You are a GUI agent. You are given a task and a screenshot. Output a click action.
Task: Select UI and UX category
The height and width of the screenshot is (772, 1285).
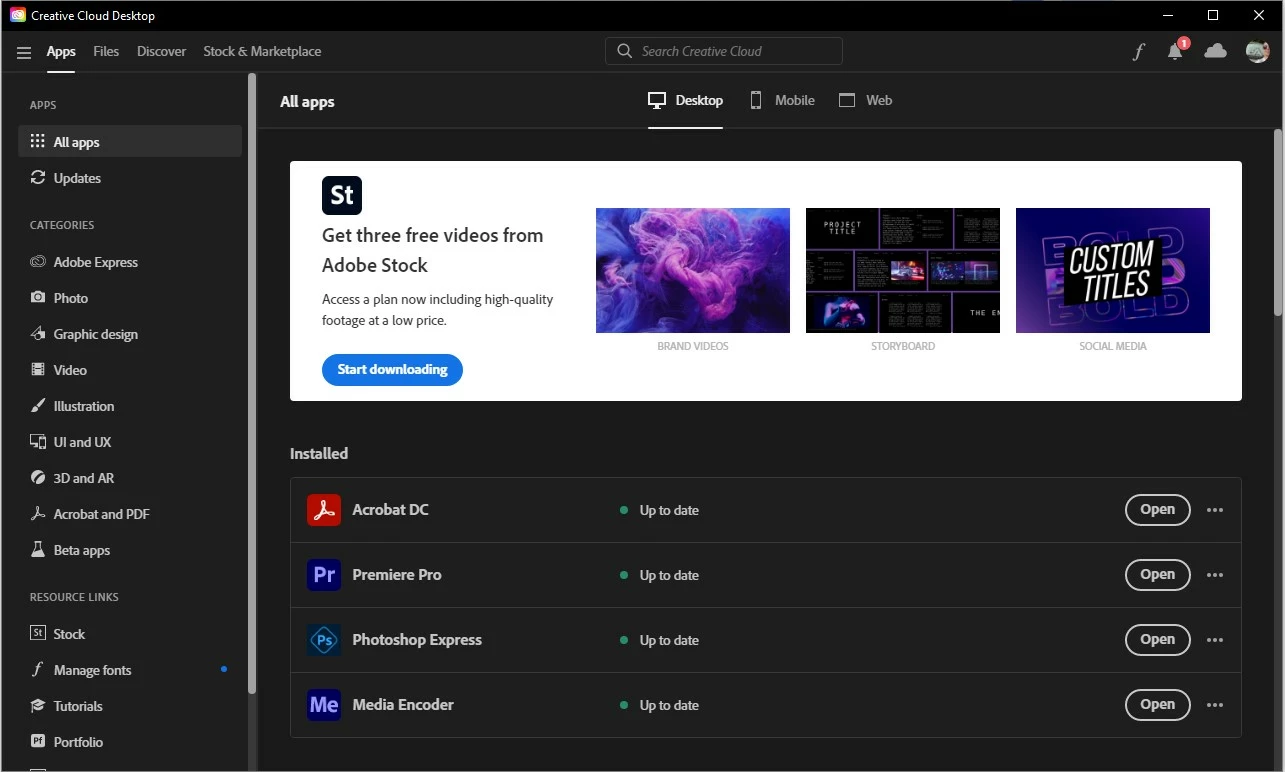pos(130,442)
